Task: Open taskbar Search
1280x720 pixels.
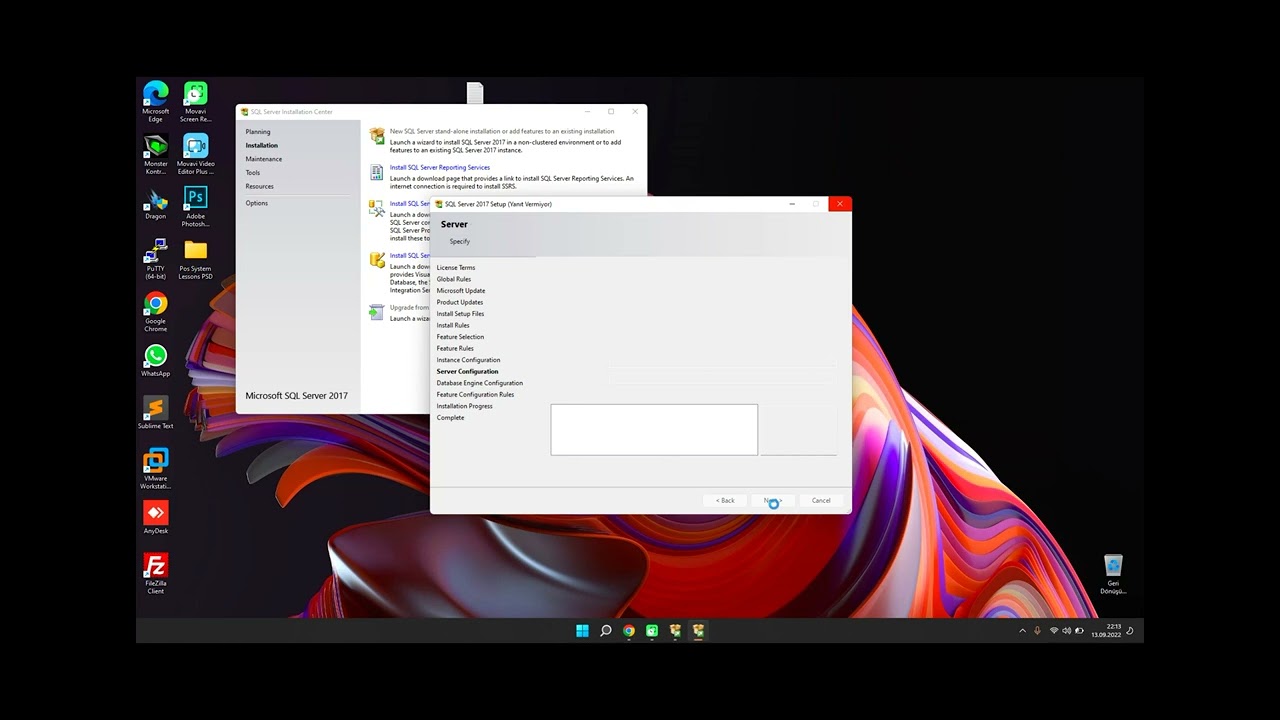Action: [605, 631]
